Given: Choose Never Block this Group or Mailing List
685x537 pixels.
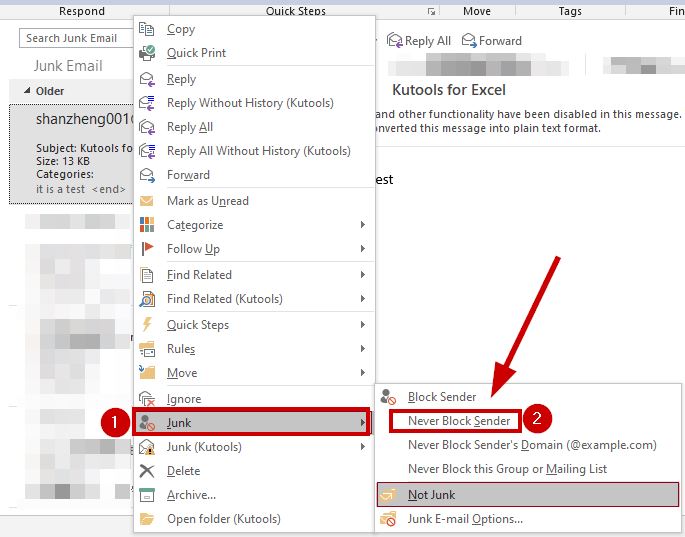Looking at the screenshot, I should pos(528,469).
